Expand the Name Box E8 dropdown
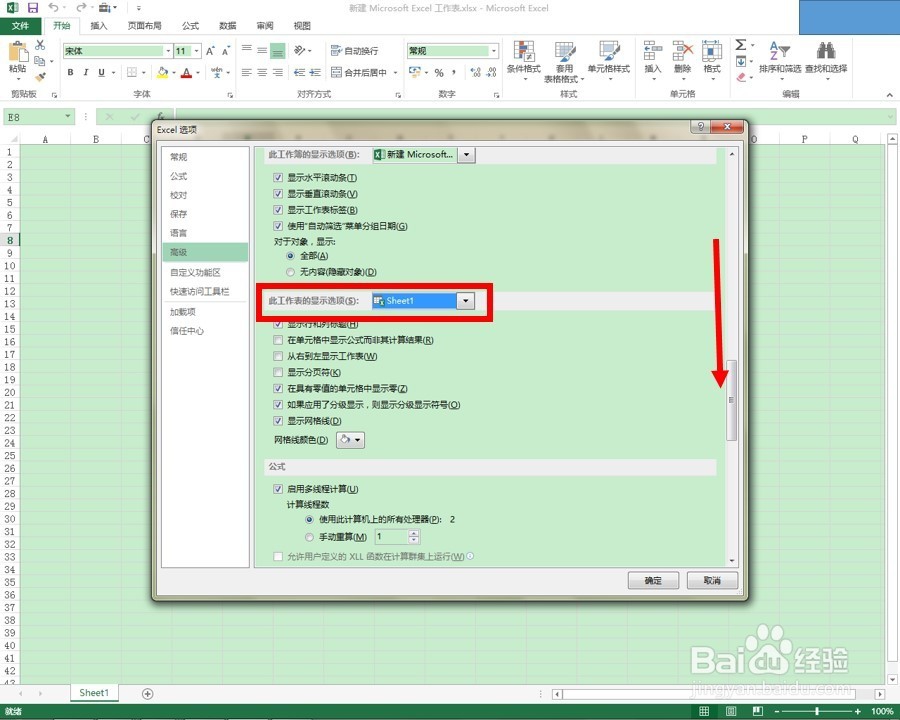The width and height of the screenshot is (900, 720). [x=68, y=117]
